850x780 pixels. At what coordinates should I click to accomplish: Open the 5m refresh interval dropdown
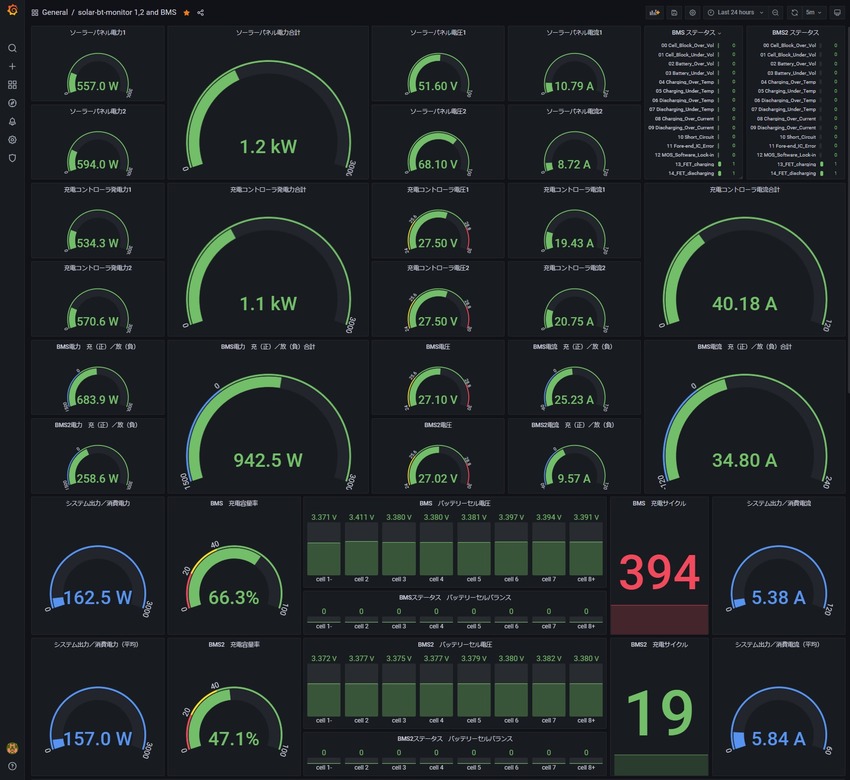pyautogui.click(x=813, y=12)
